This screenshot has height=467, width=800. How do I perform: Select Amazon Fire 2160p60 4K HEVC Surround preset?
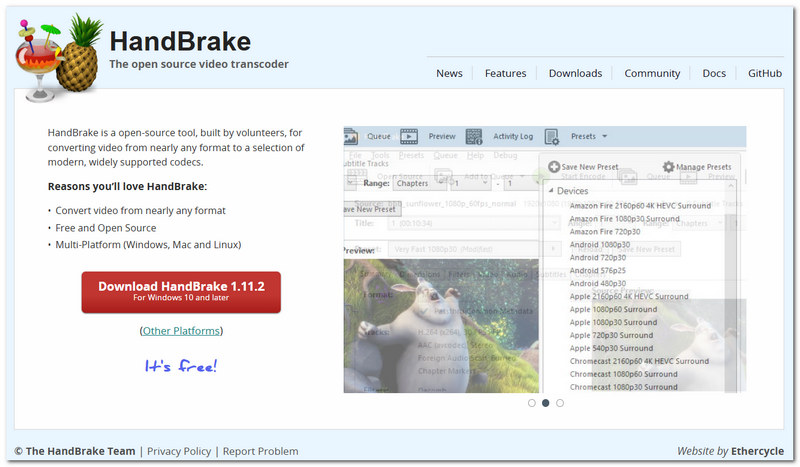coord(640,206)
